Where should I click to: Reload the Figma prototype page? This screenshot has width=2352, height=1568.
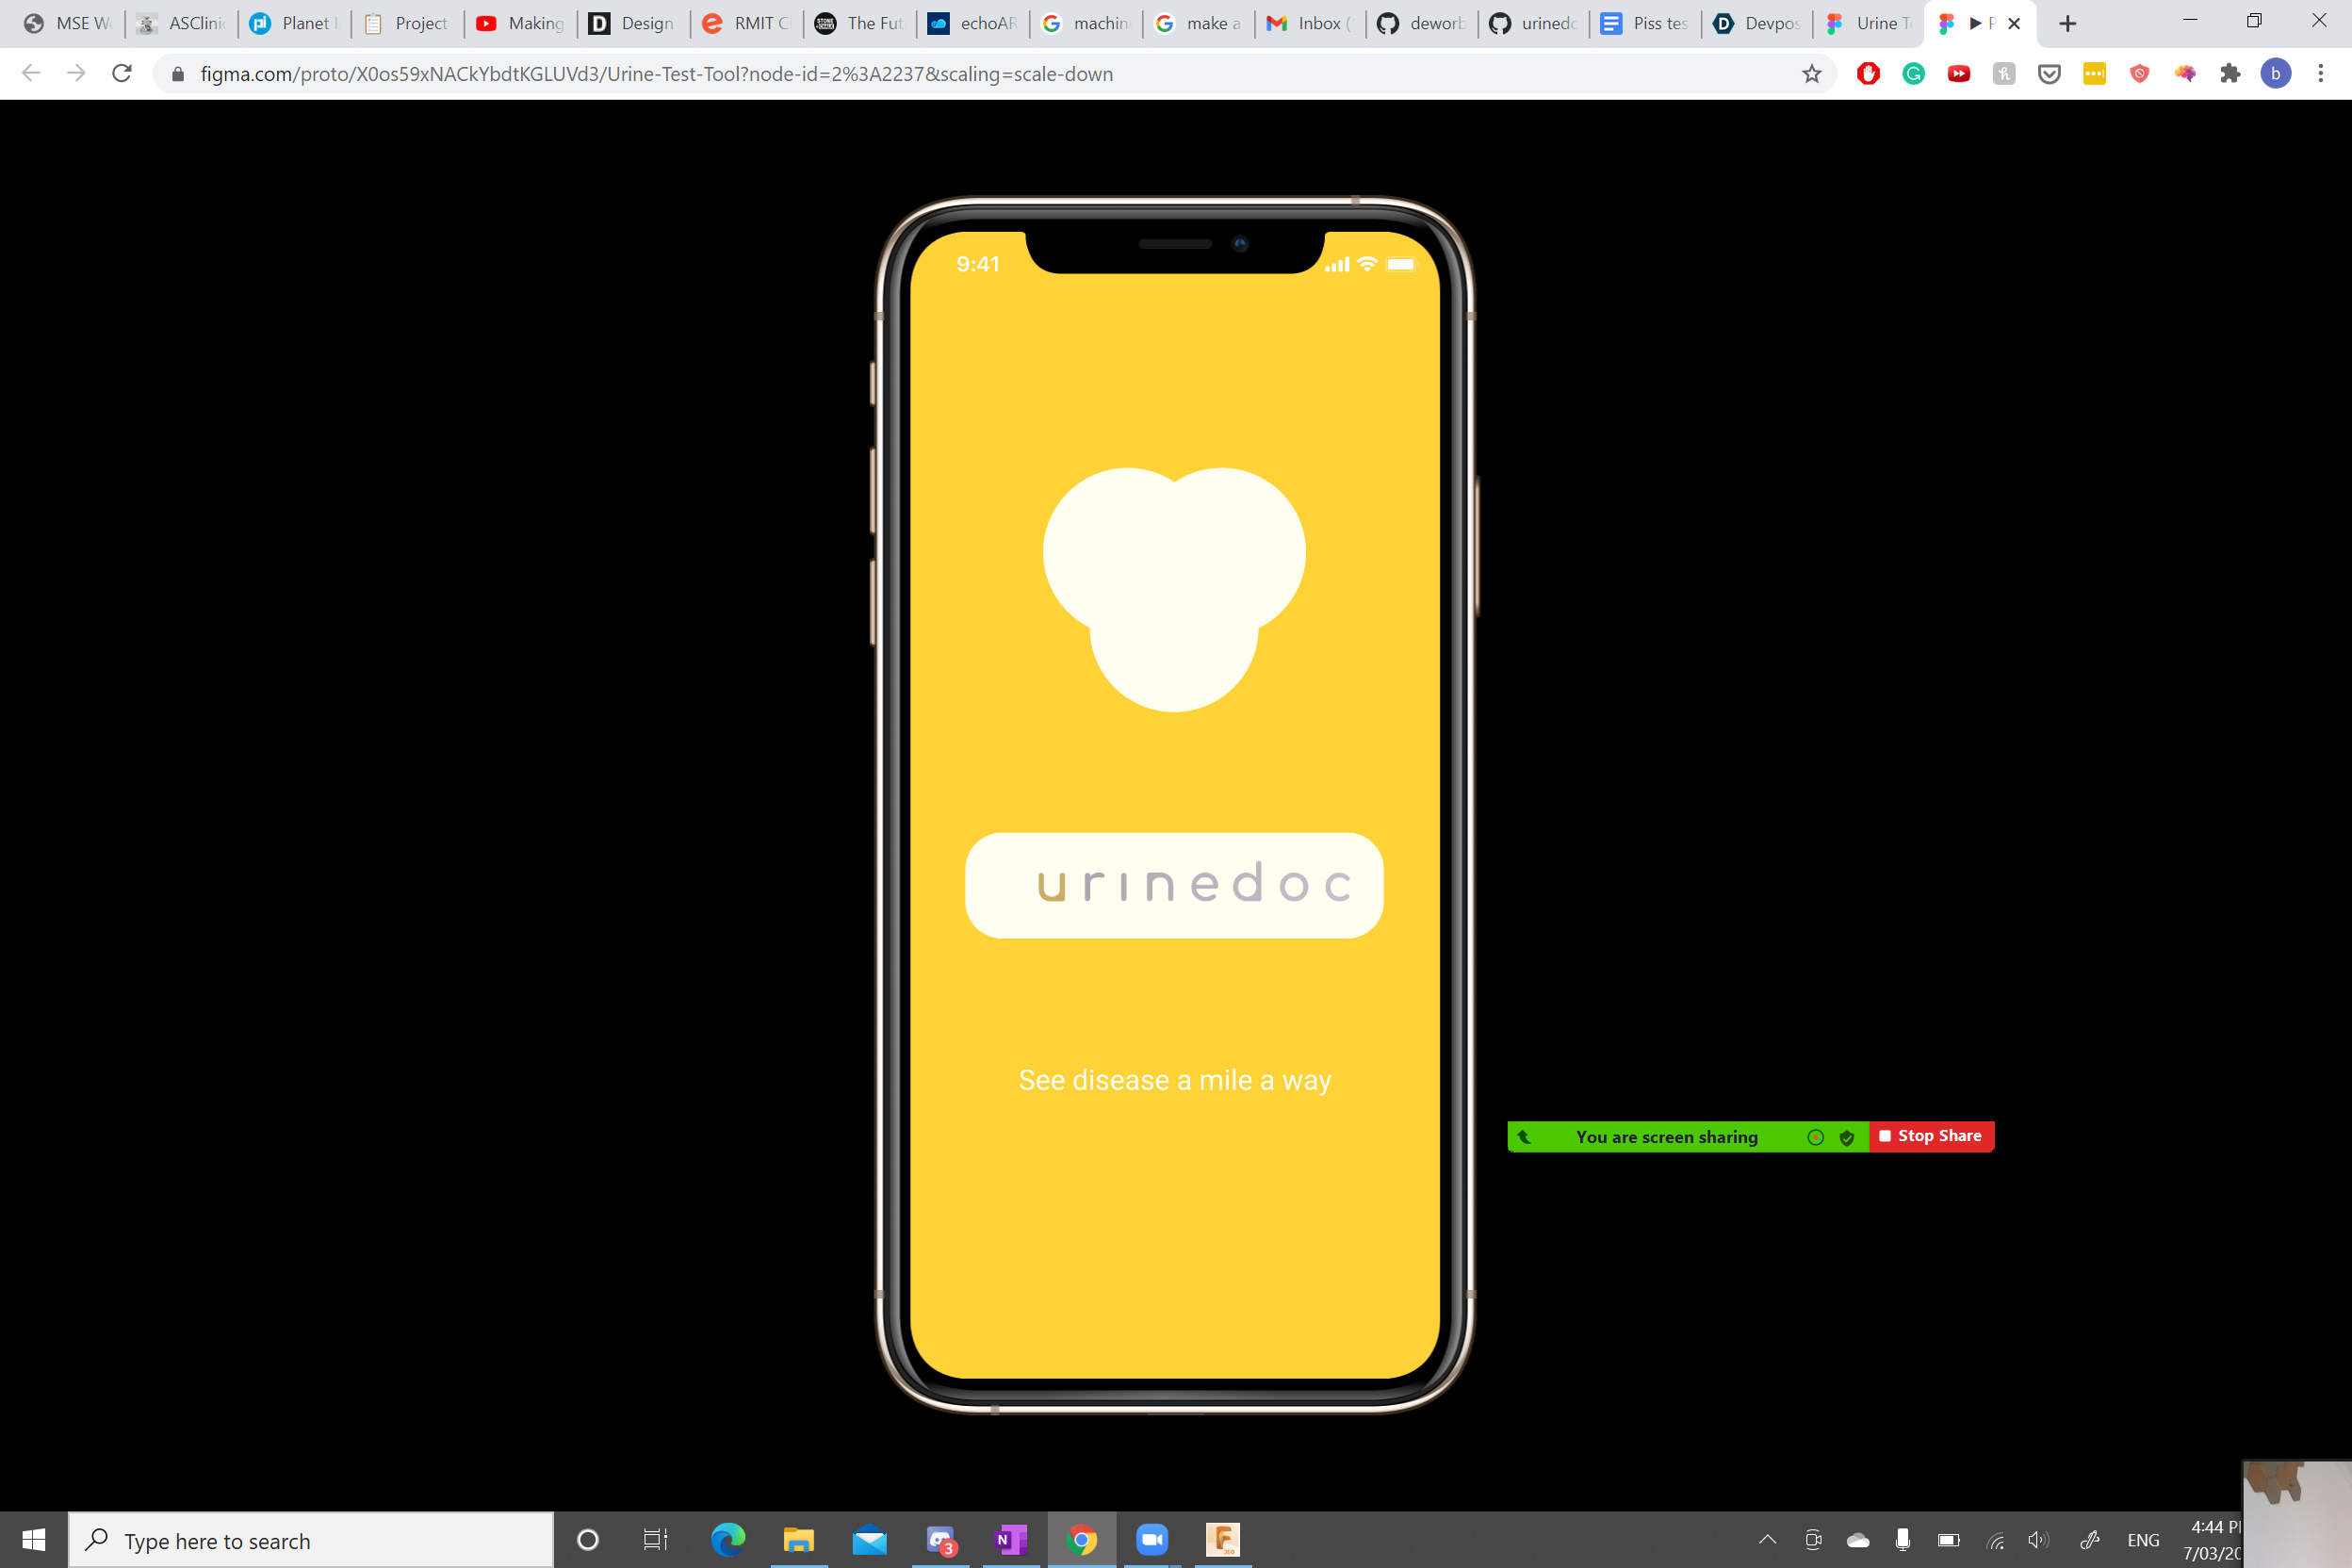[122, 73]
